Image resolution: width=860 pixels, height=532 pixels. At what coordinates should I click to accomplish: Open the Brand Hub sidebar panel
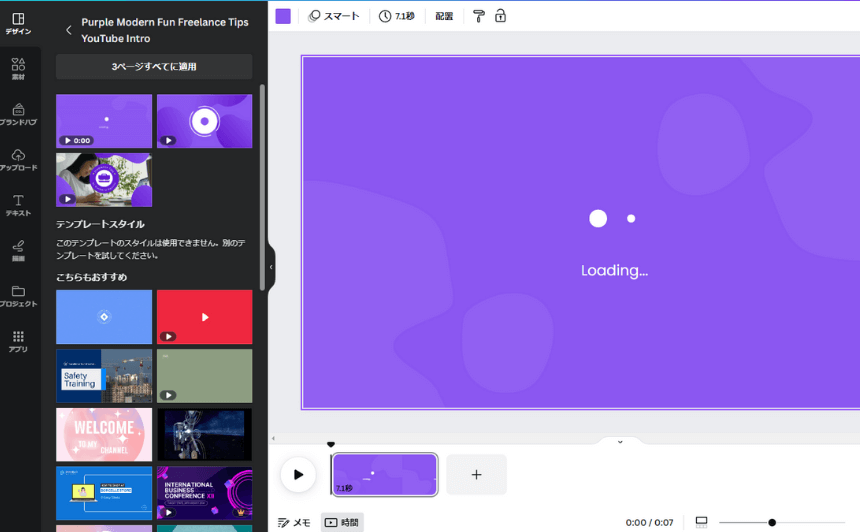18,114
